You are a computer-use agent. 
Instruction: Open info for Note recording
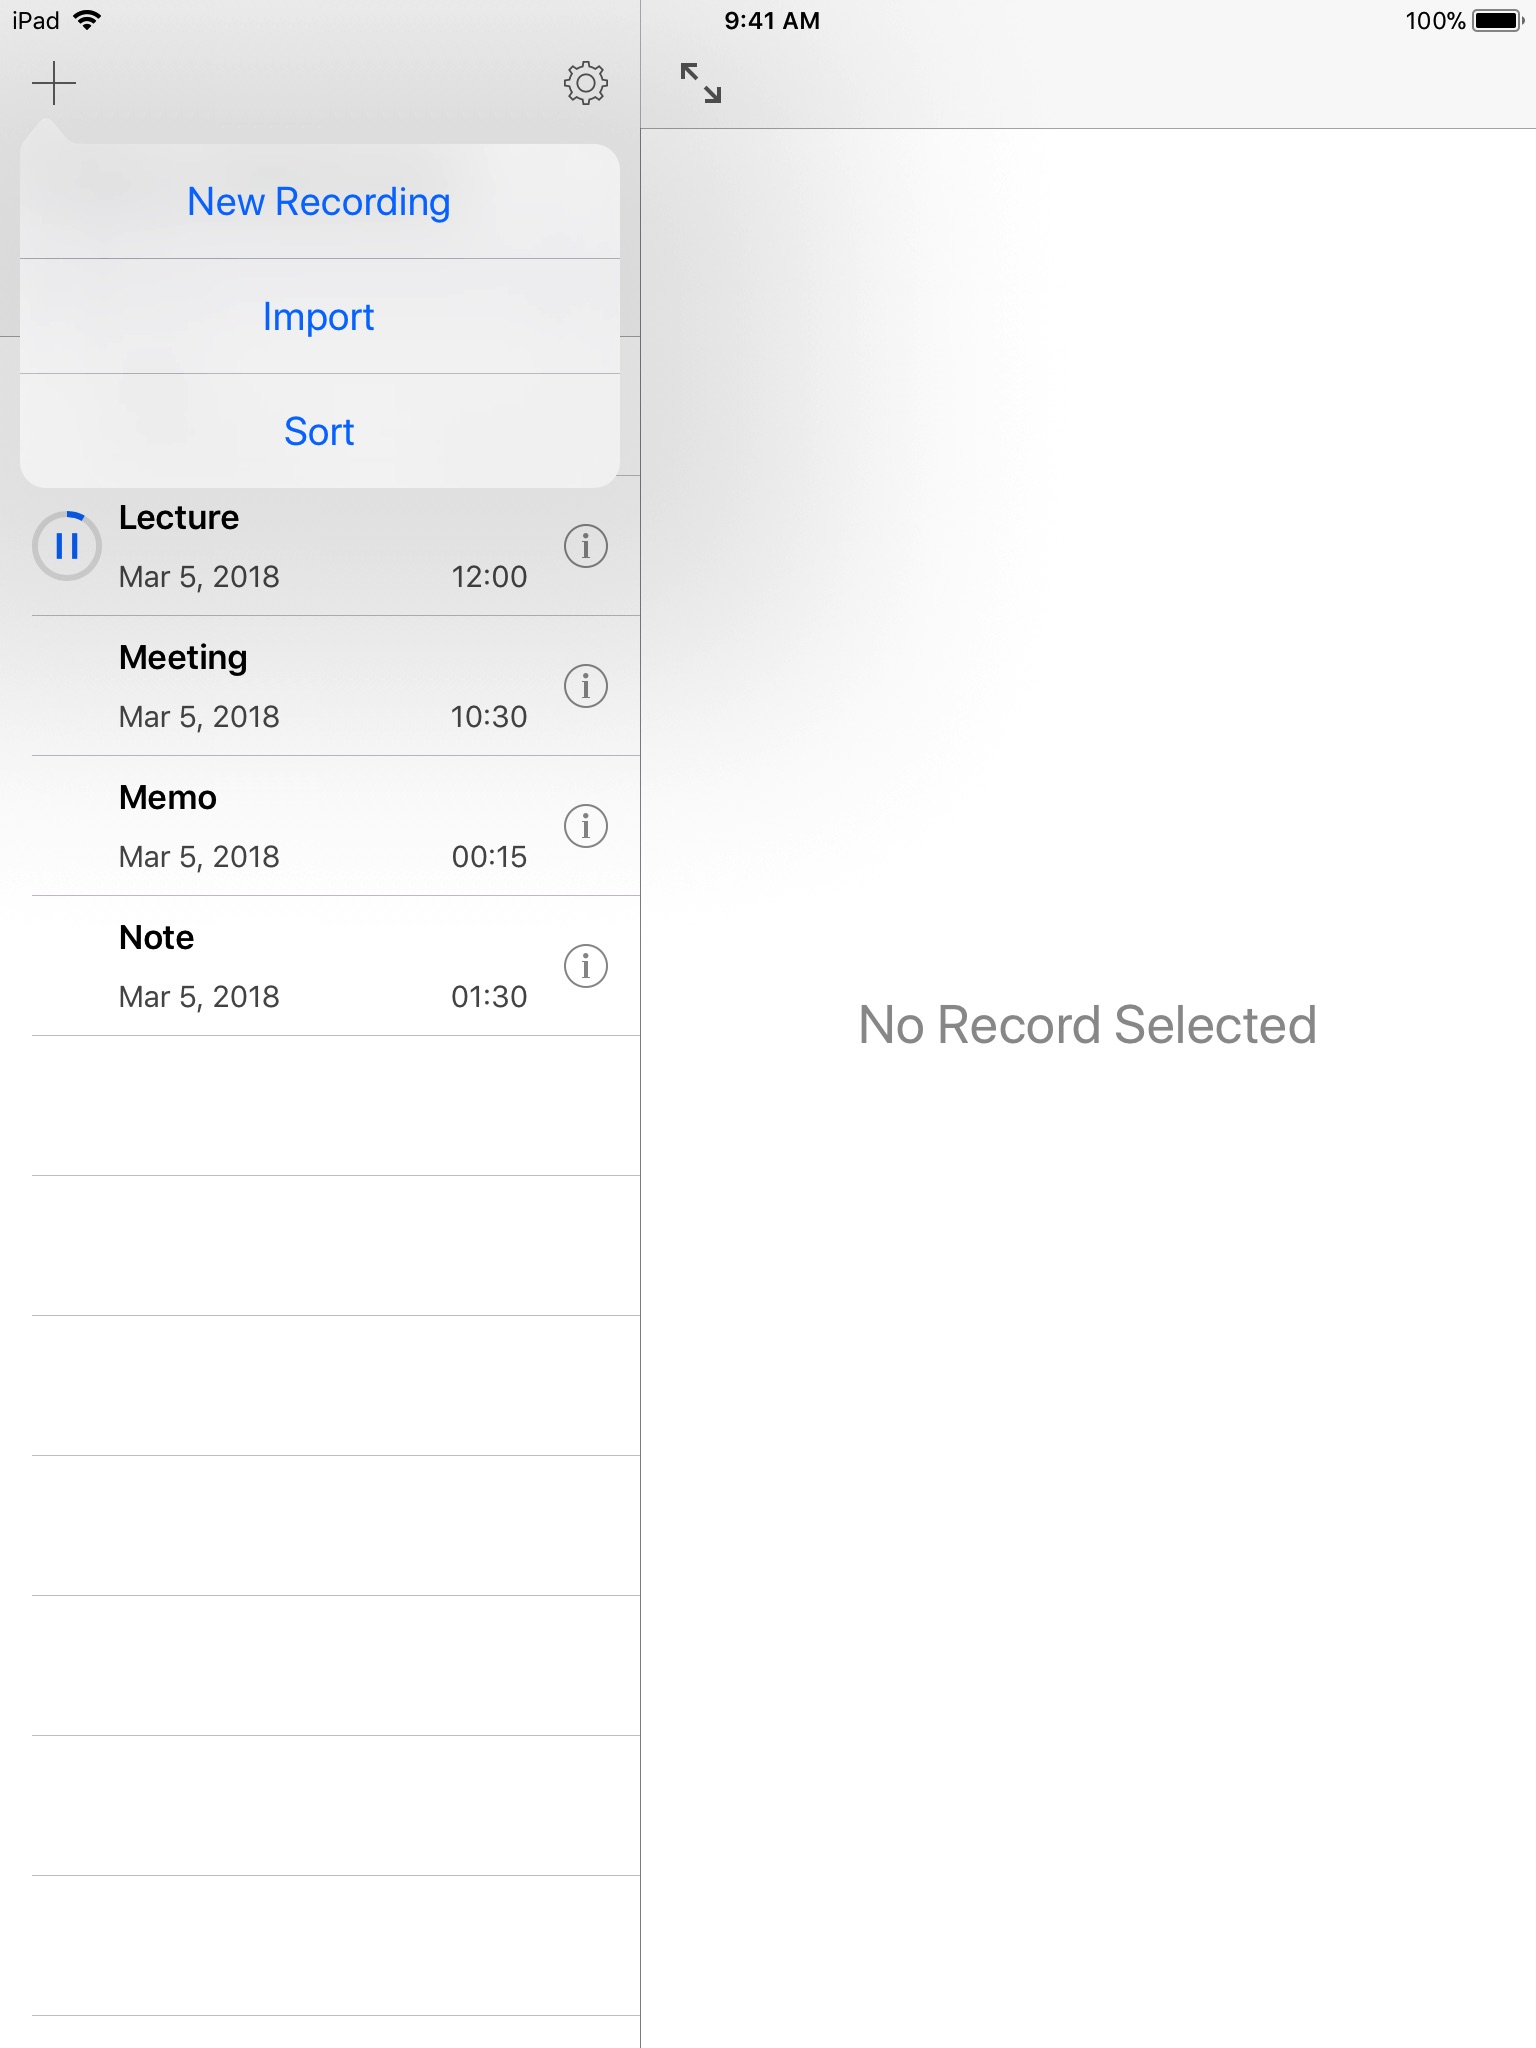(586, 966)
